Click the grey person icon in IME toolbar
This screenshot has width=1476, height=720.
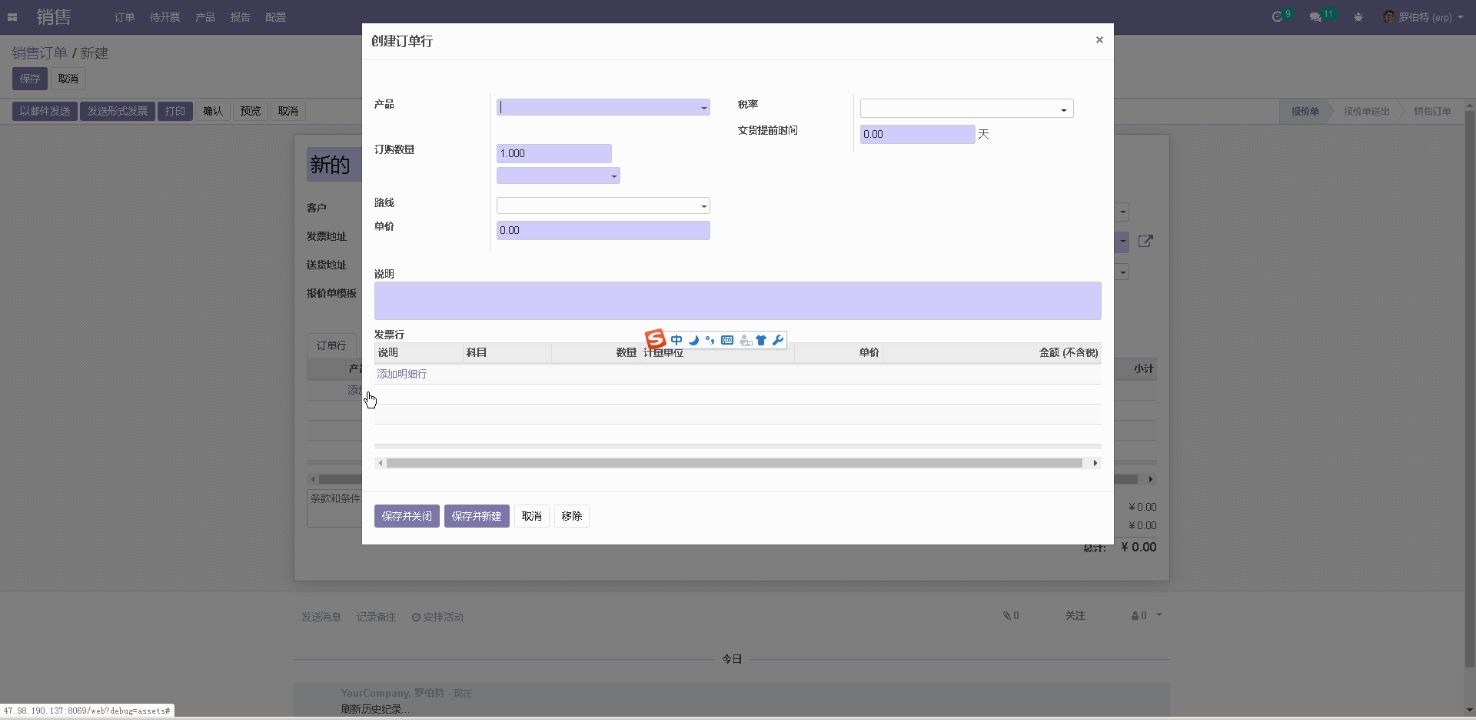coord(745,340)
